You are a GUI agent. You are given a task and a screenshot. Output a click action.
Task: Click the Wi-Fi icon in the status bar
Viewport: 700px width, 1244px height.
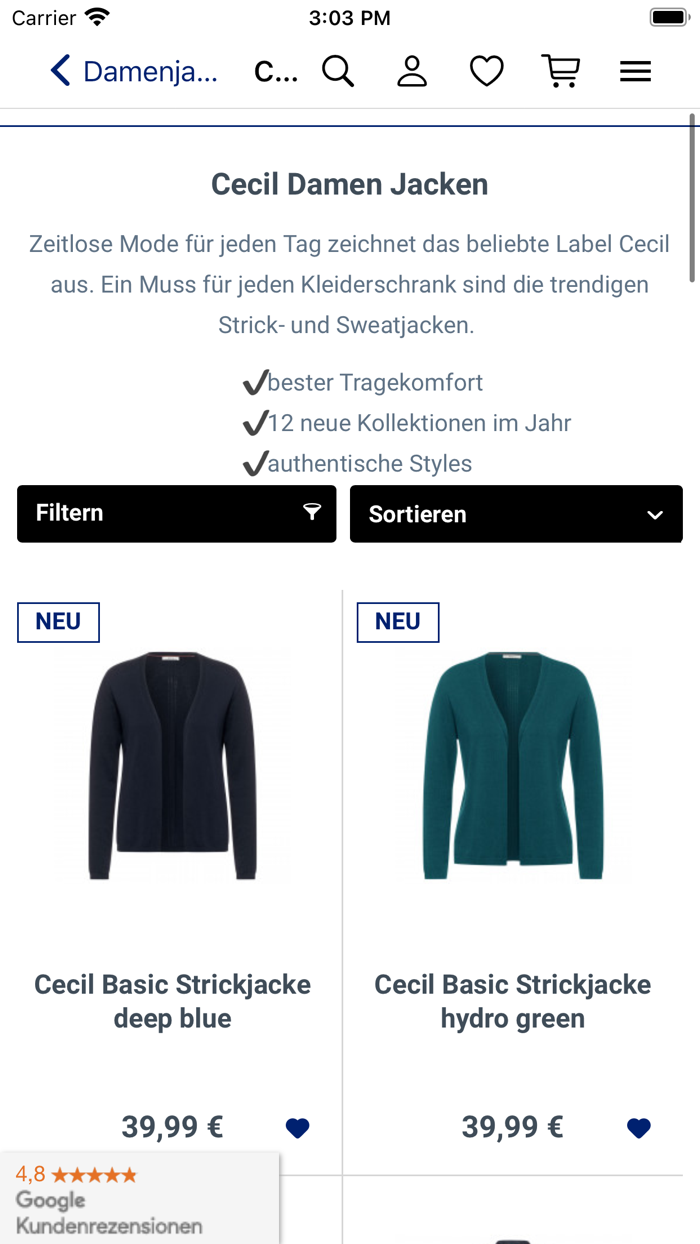(x=95, y=15)
